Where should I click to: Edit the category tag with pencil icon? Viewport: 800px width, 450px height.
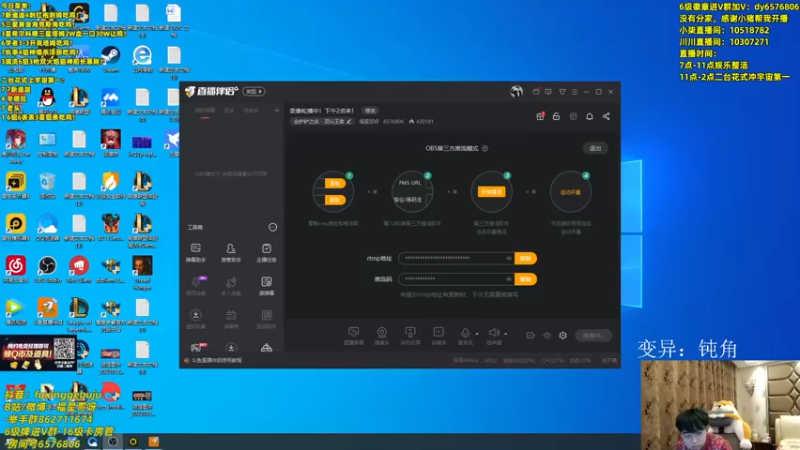point(322,121)
